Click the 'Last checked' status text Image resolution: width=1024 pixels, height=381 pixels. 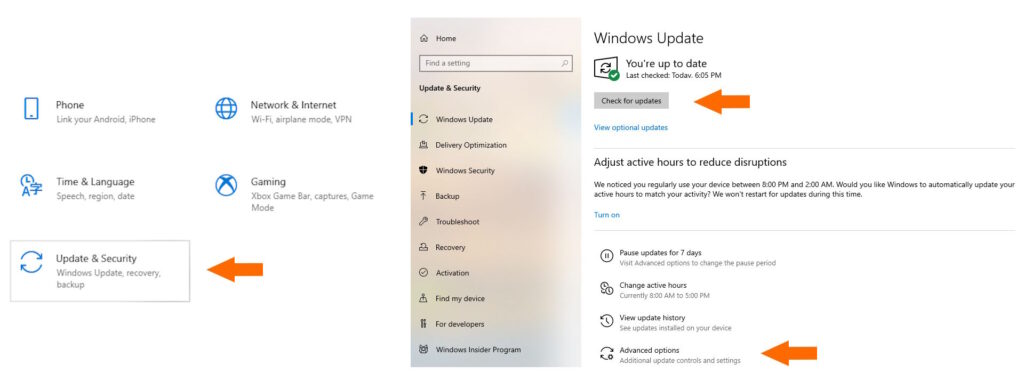673,76
